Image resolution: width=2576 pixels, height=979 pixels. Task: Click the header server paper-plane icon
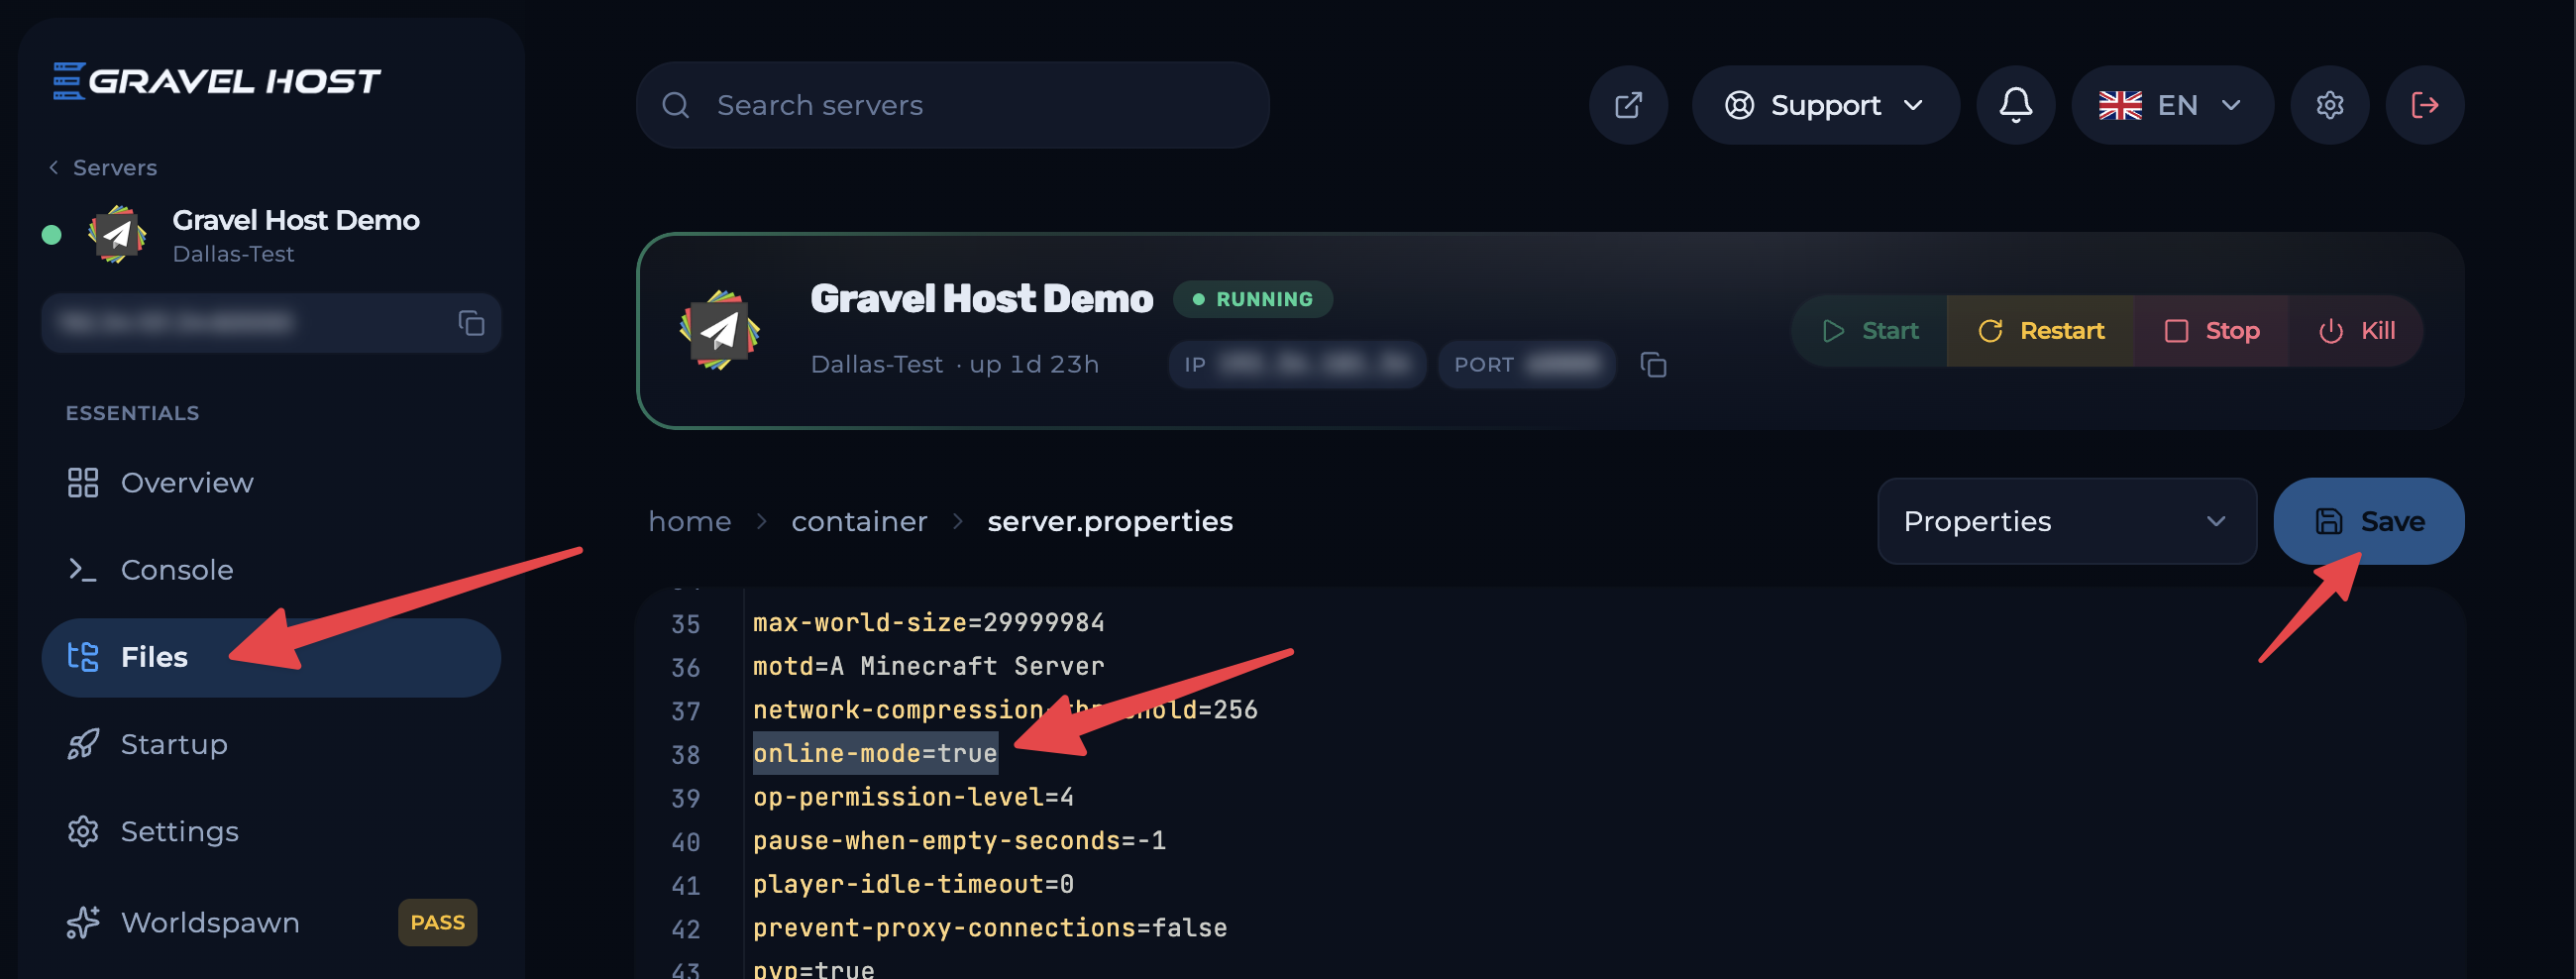tap(719, 331)
